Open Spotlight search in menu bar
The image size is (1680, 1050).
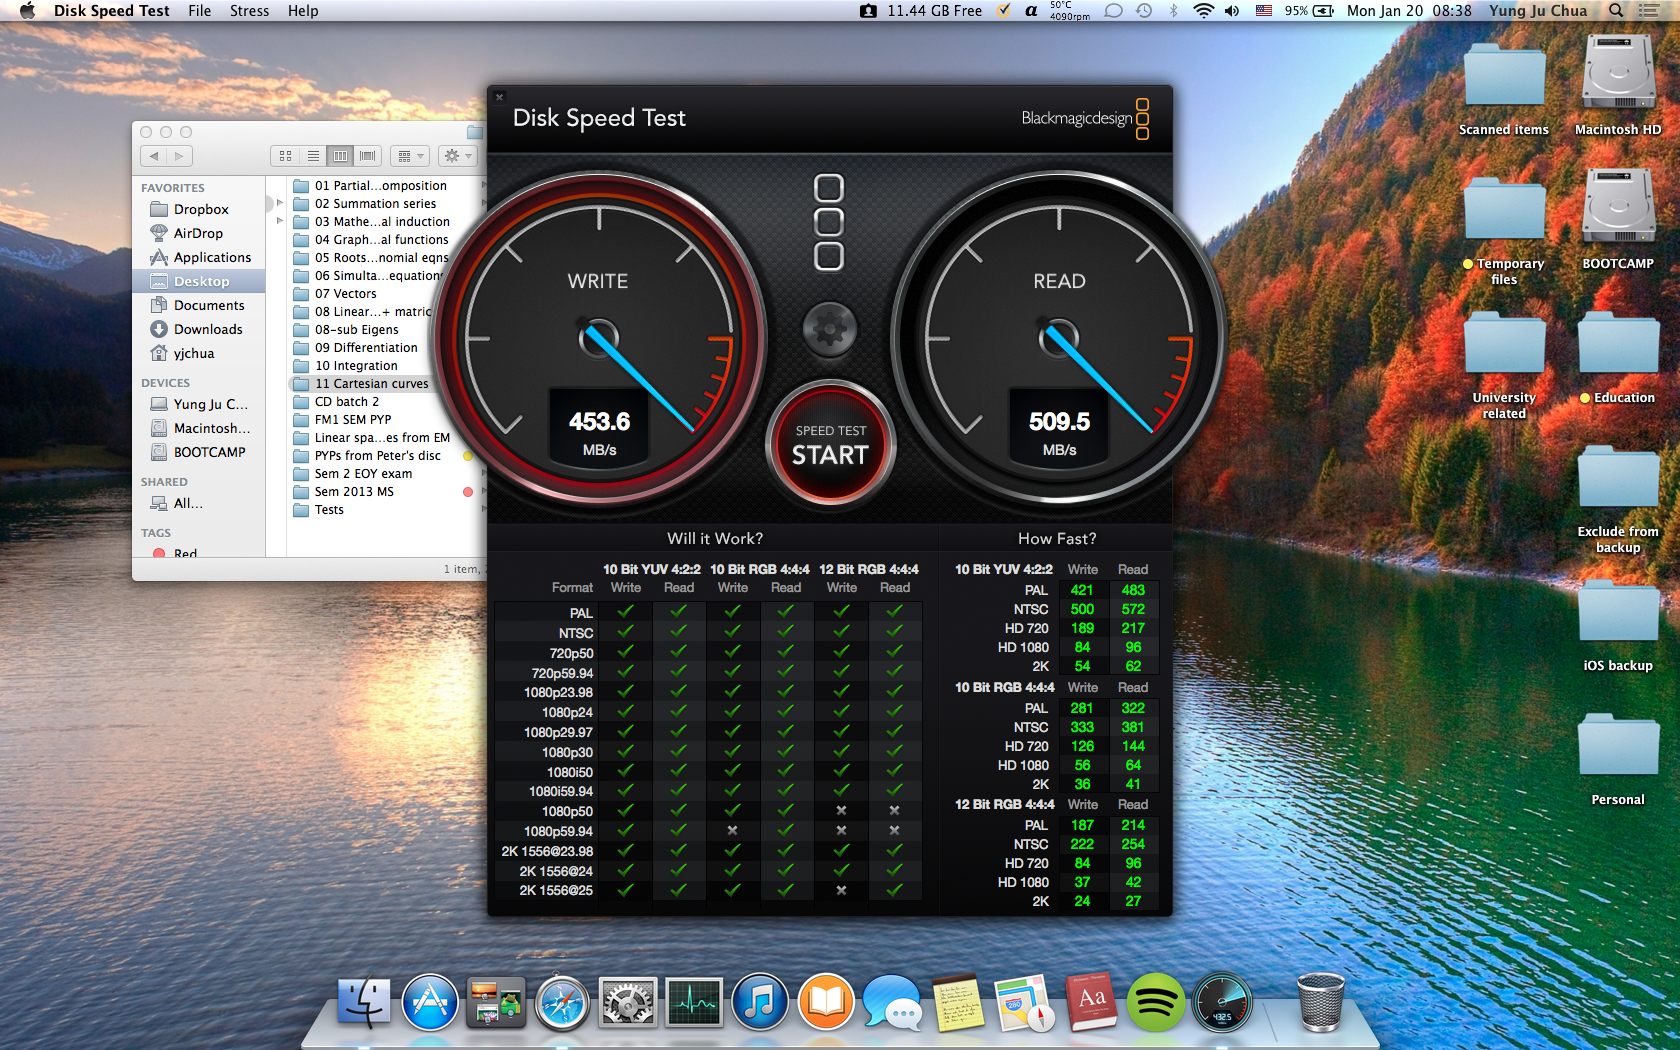tap(1616, 11)
